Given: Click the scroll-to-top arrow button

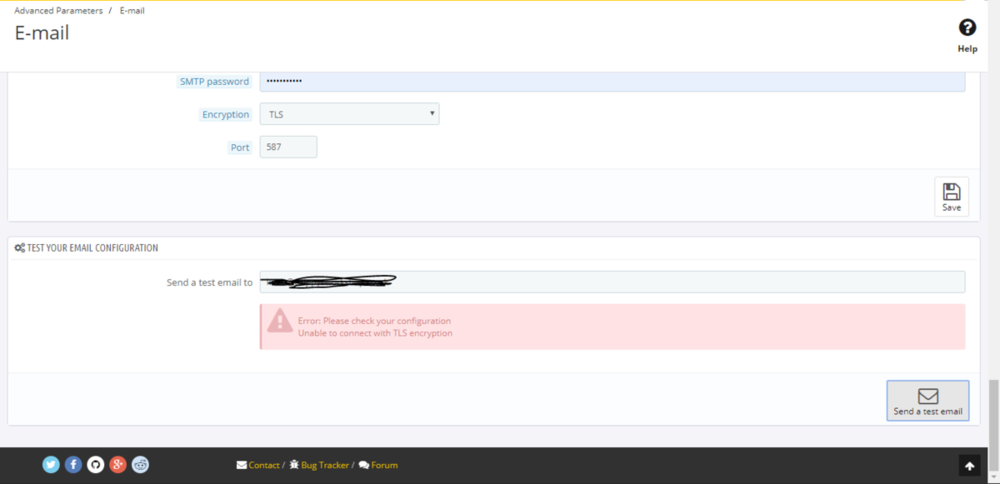Looking at the screenshot, I should pos(968,465).
